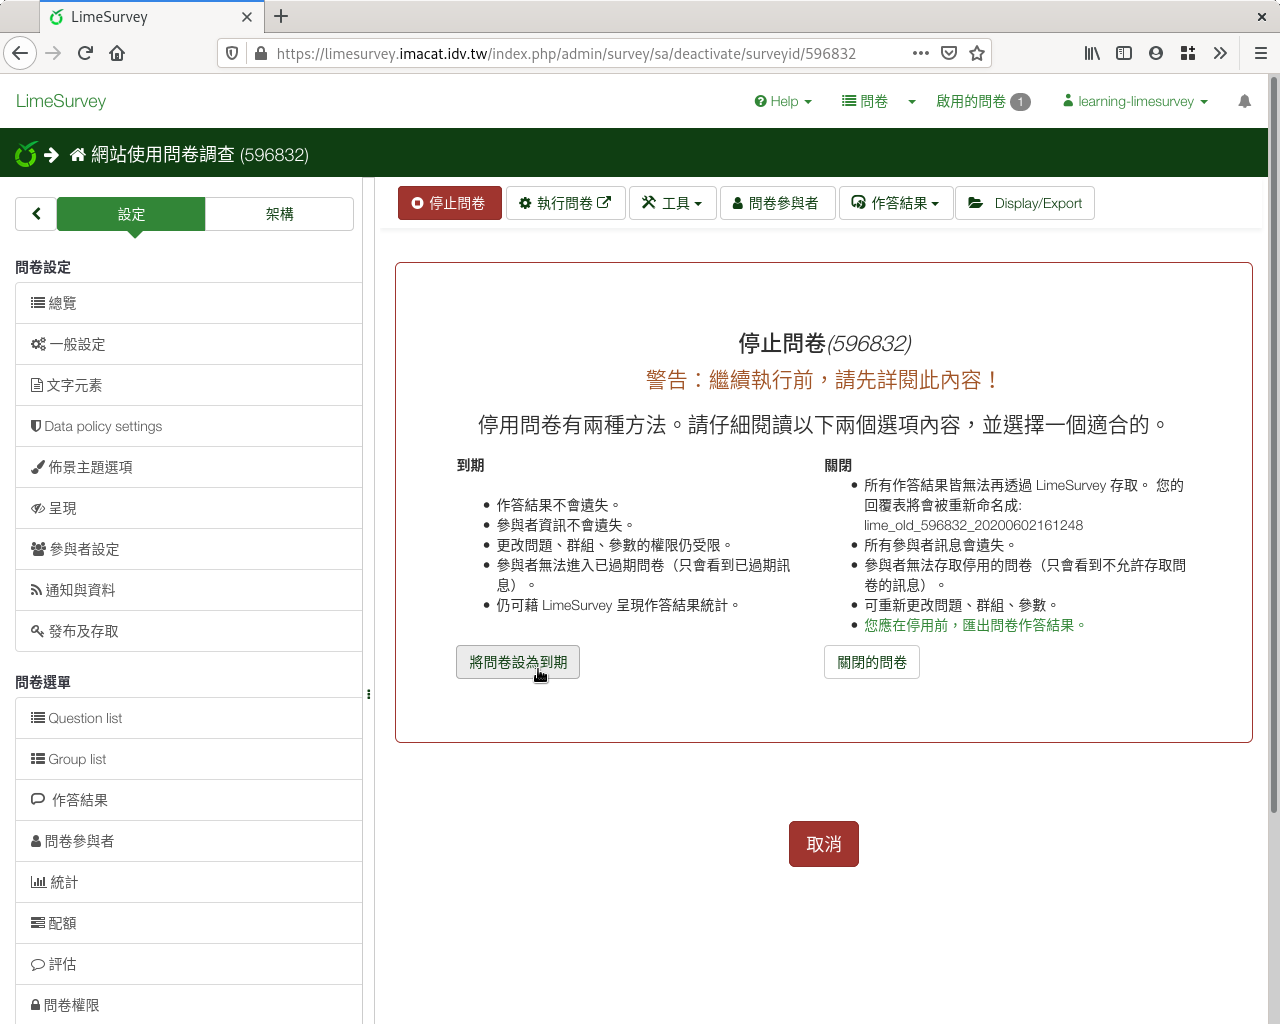Open Data policy settings
The width and height of the screenshot is (1280, 1024).
pos(189,426)
